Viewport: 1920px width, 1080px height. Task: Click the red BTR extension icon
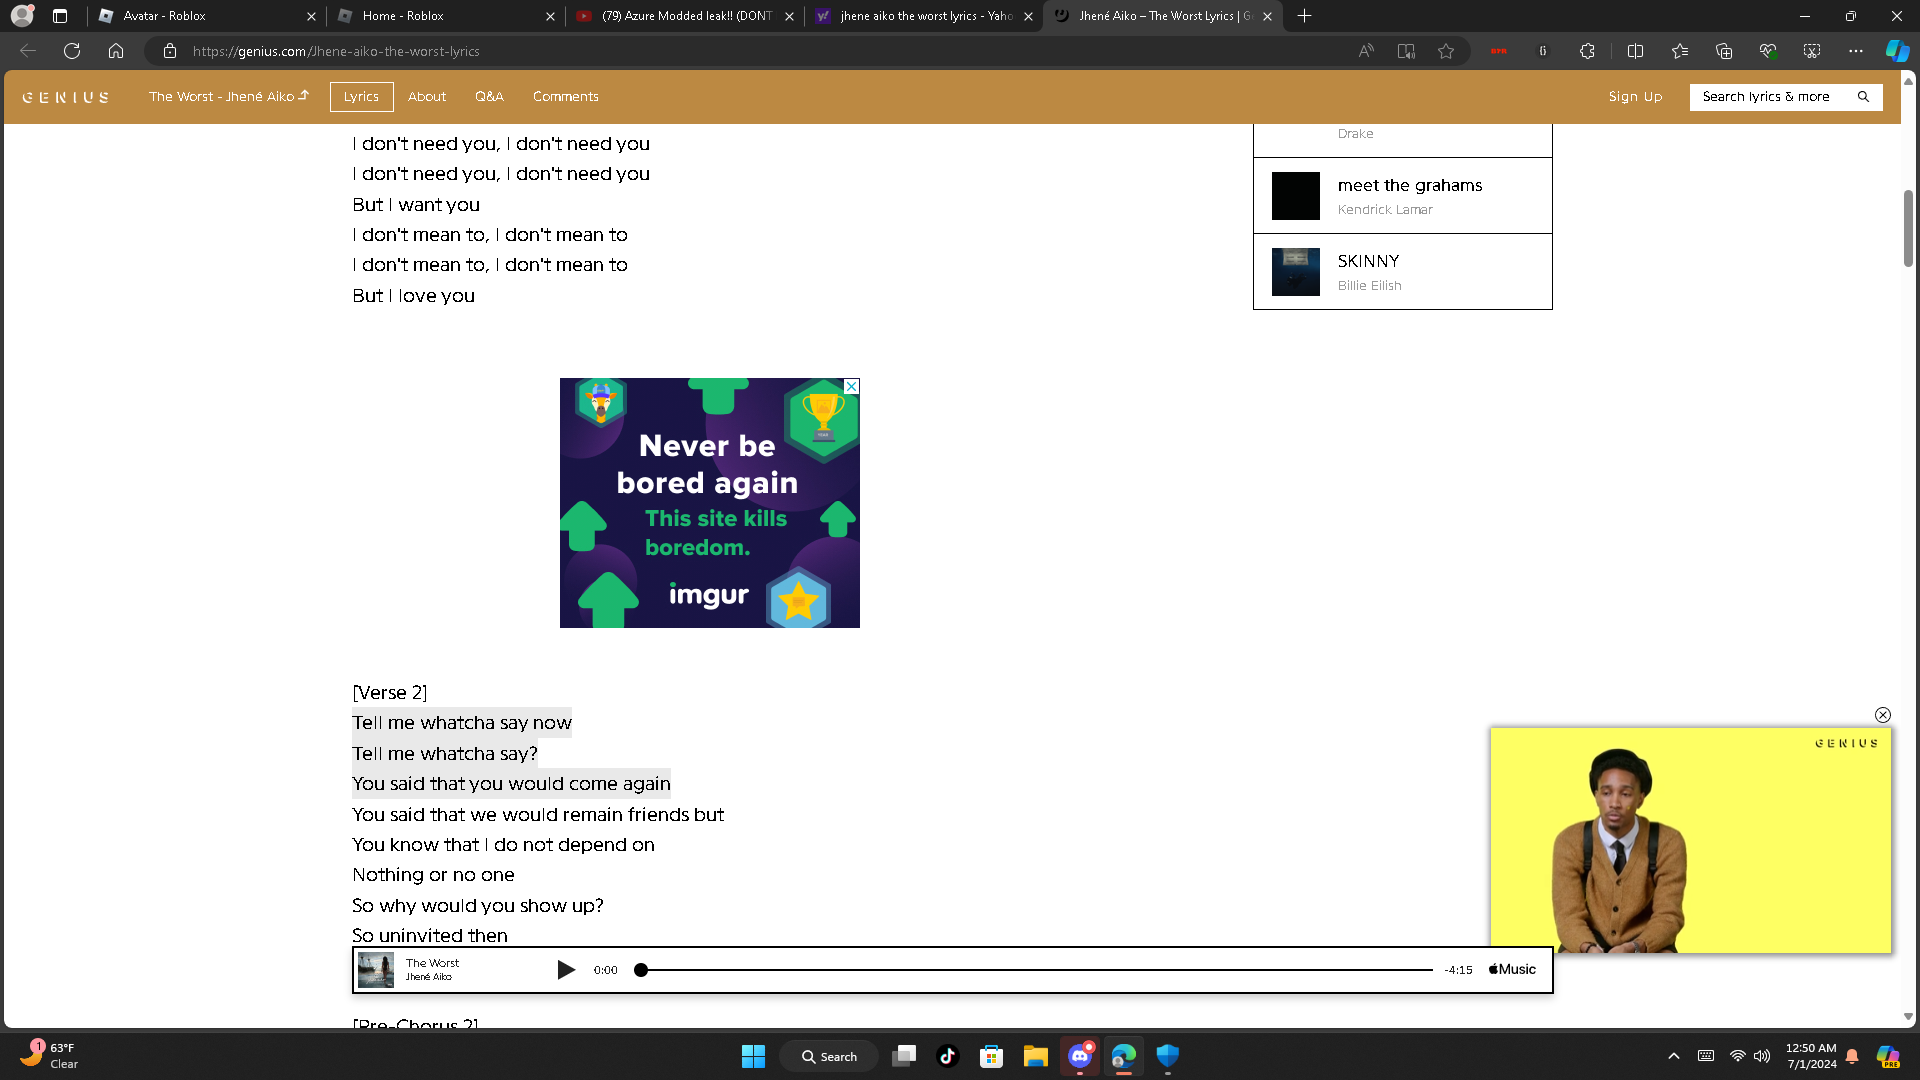point(1499,51)
